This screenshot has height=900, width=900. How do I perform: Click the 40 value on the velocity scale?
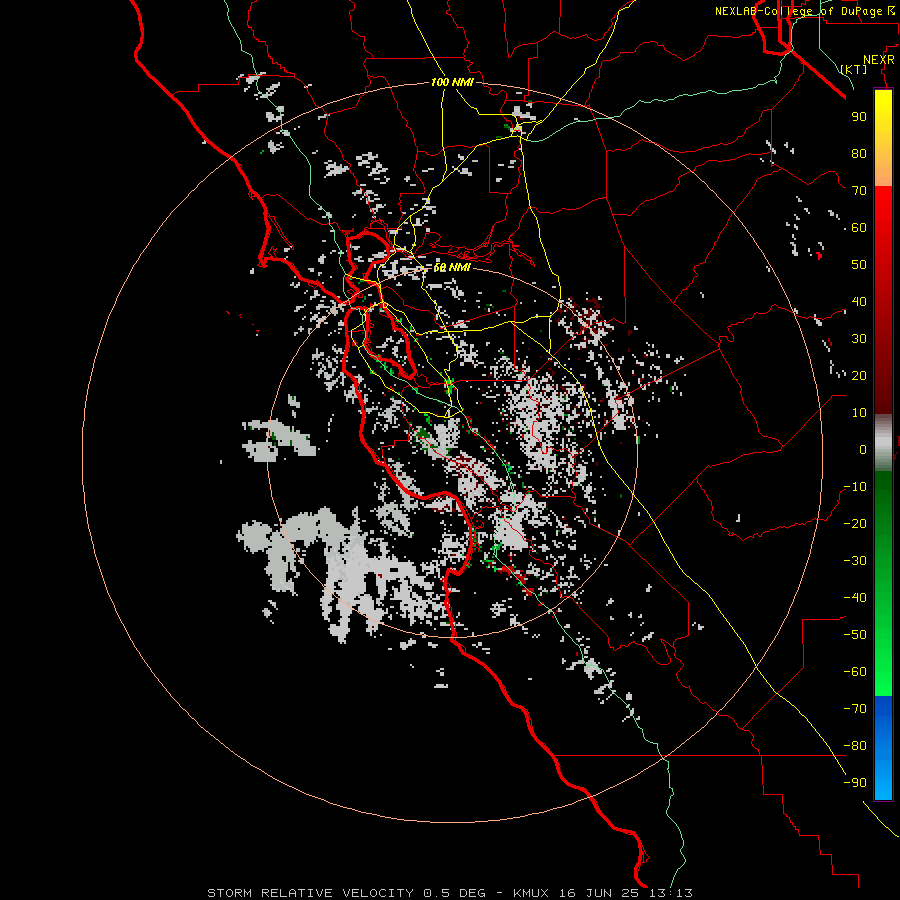click(859, 301)
